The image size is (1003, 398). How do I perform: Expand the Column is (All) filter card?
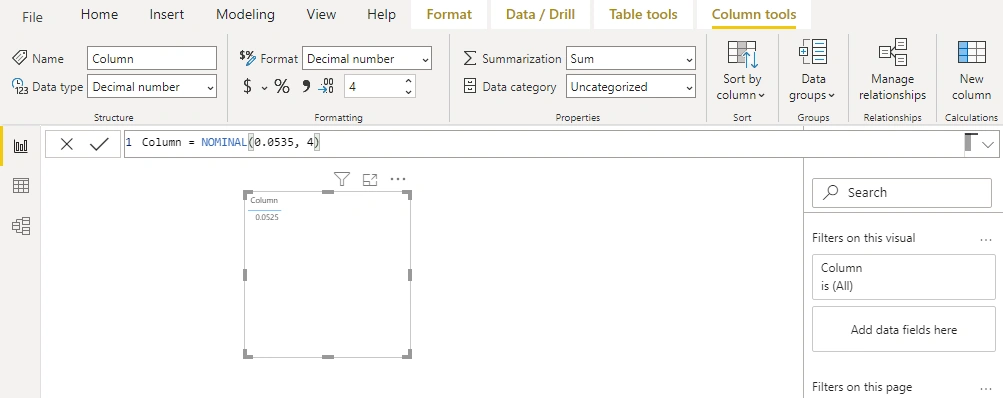[x=904, y=276]
